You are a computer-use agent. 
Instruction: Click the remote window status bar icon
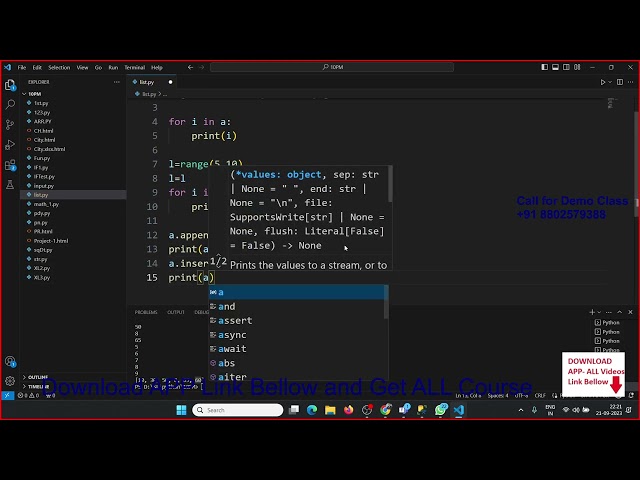[x=7, y=395]
